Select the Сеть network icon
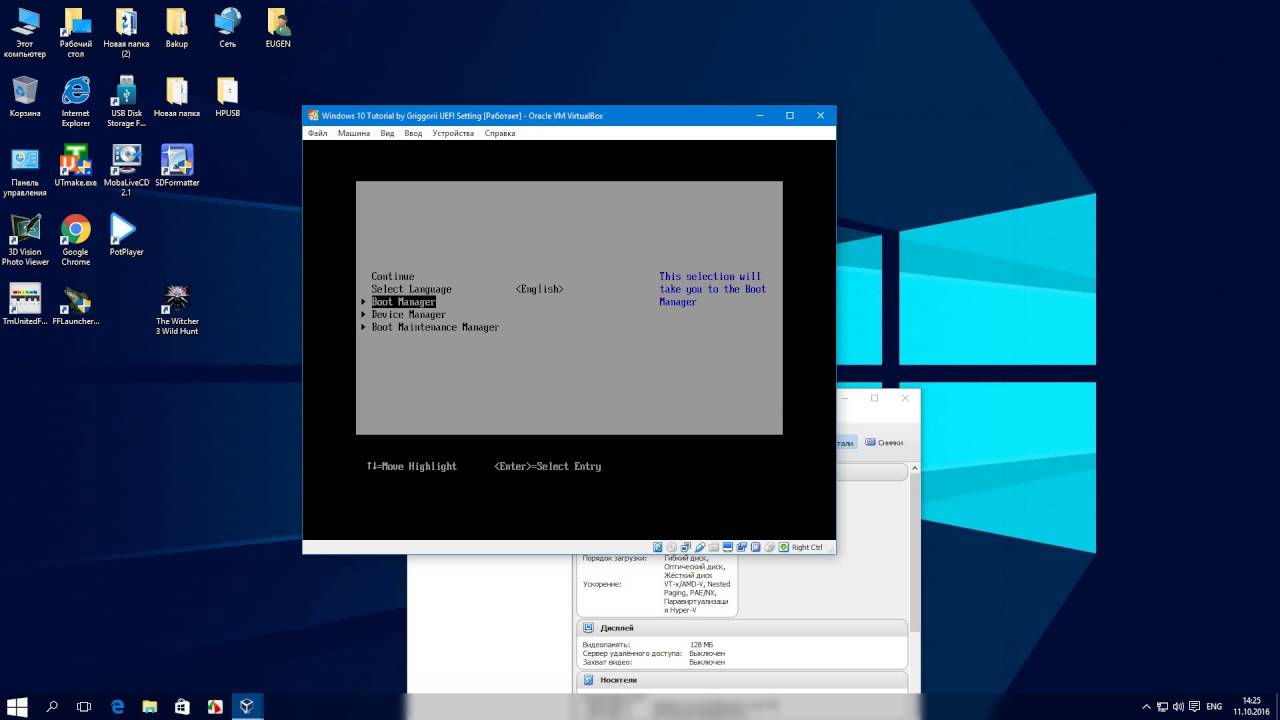 click(228, 29)
